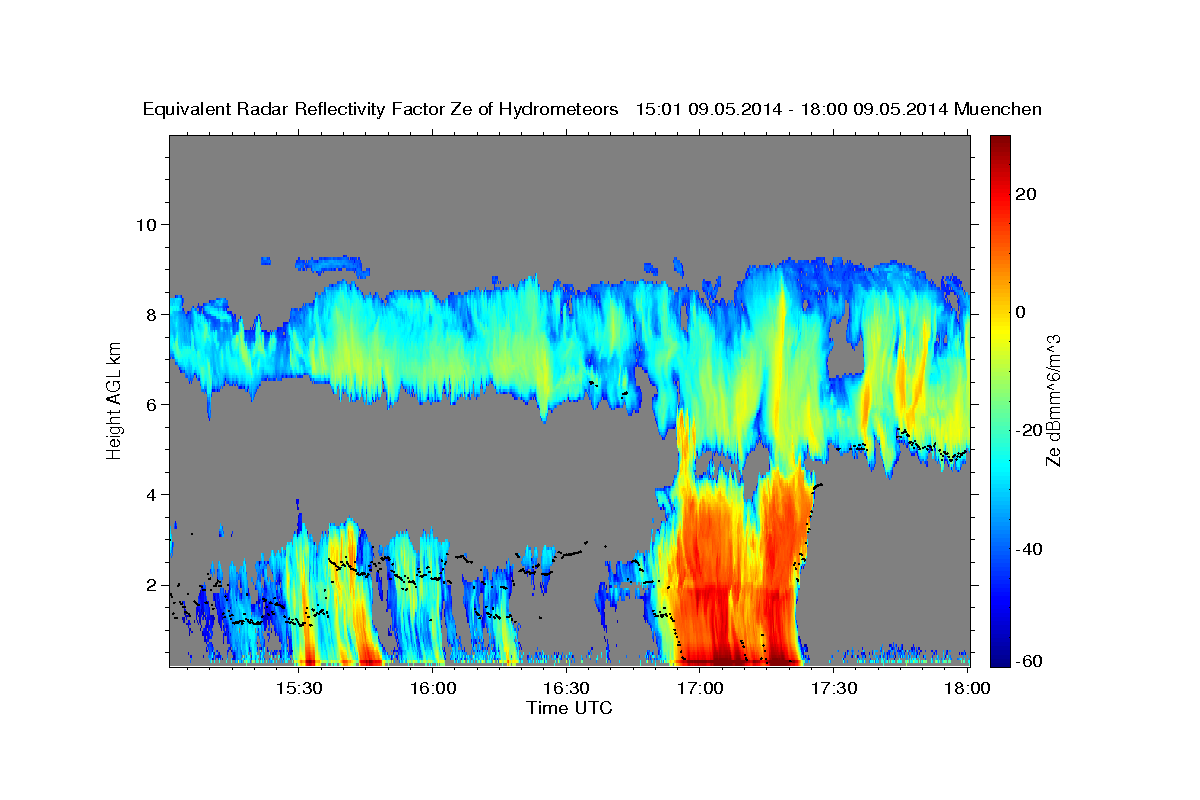Click the 15:30 time tick label
The width and height of the screenshot is (1200, 800).
coord(299,688)
